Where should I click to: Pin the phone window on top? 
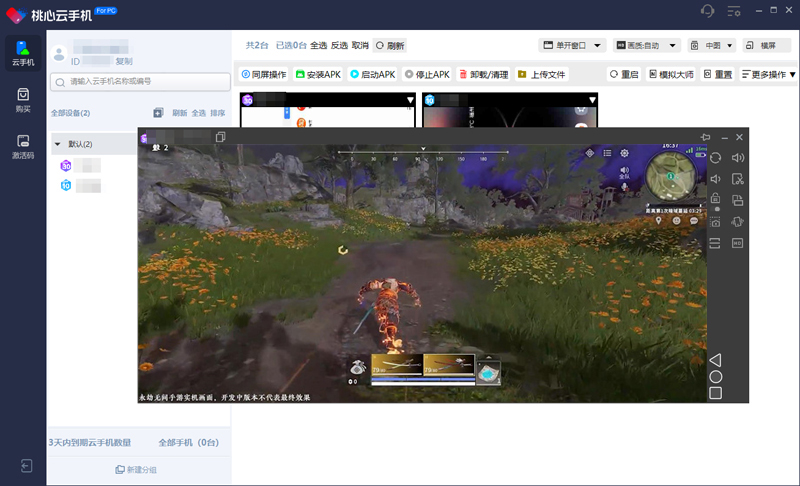tap(706, 137)
